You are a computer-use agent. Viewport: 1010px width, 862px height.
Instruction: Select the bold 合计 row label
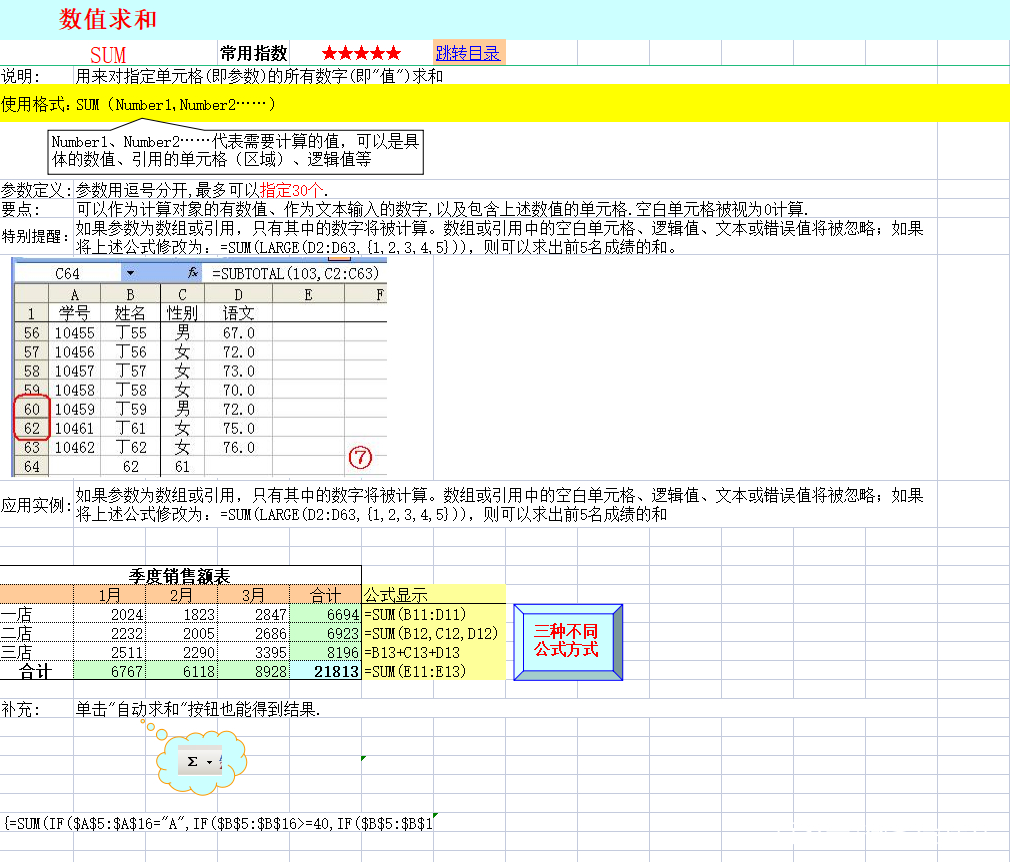(36, 671)
